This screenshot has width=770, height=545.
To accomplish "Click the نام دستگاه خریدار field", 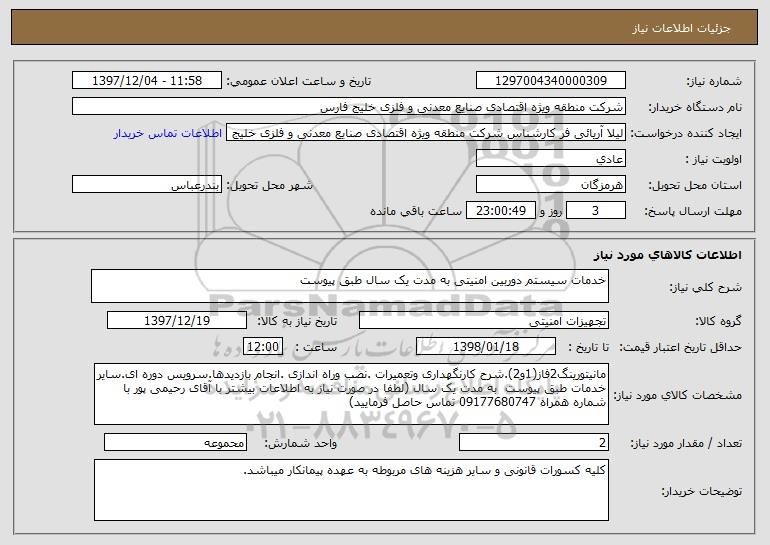I will [x=349, y=107].
